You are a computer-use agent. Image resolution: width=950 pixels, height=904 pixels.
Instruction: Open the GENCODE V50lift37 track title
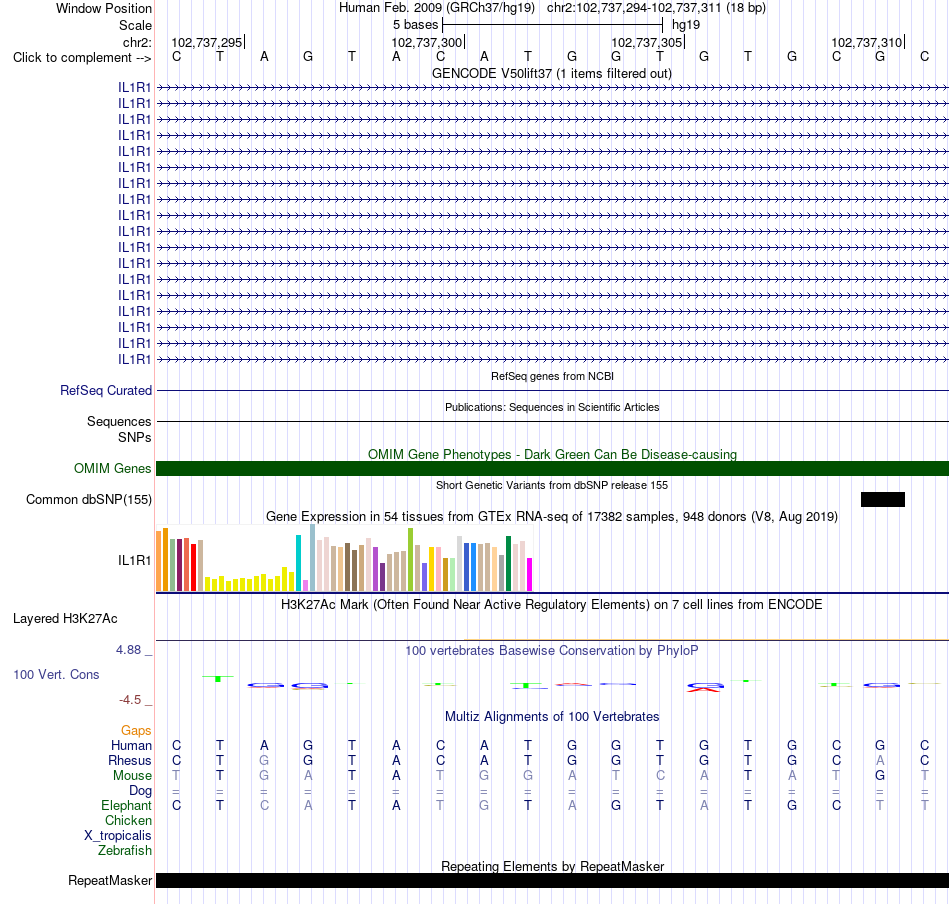(x=552, y=73)
